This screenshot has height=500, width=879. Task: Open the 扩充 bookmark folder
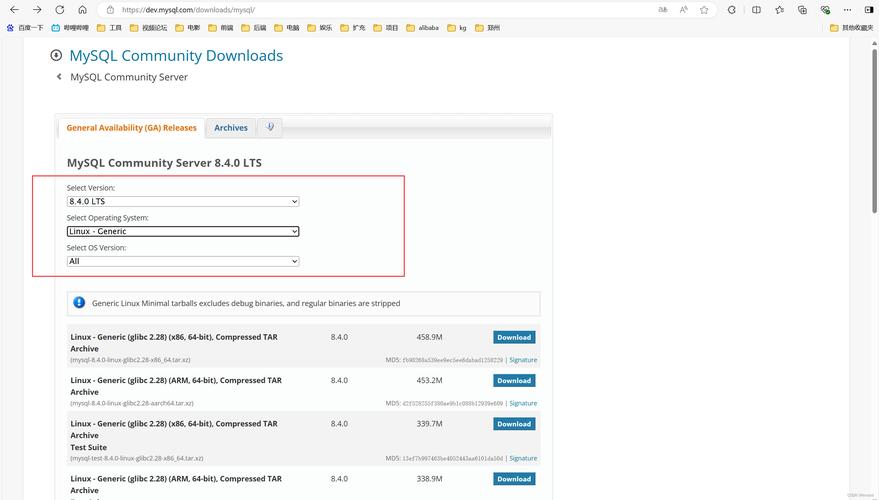pos(353,27)
